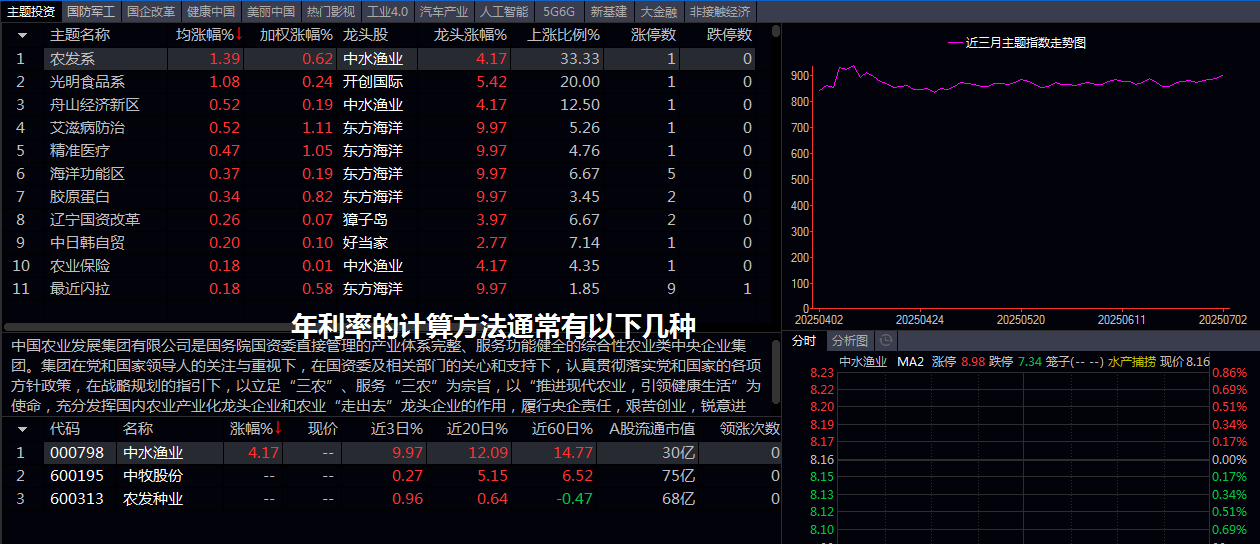Sort stocks by 现价 column header
1260x544 pixels.
tap(323, 429)
